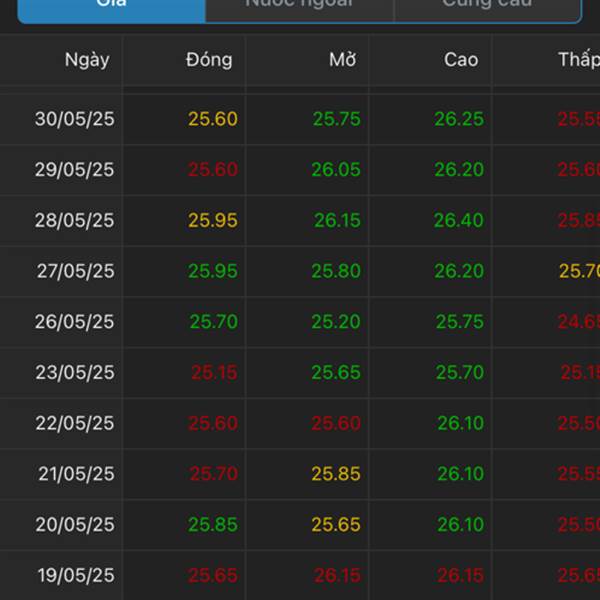Select the 26/05/25 date row
This screenshot has width=600, height=600.
300,322
